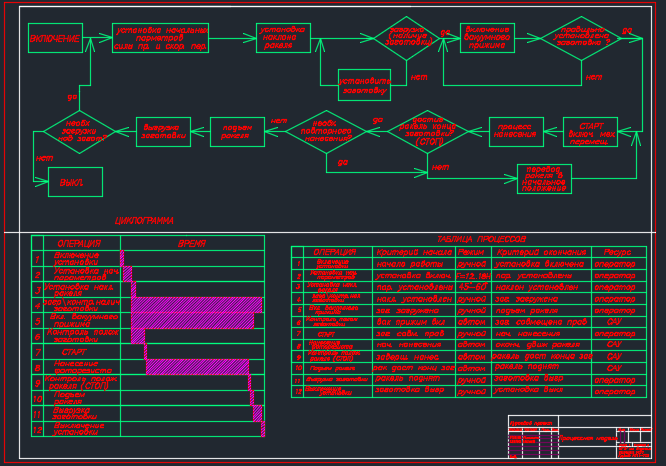
Task: Click cyclogram row 5 'Вкл. вакуумного прижима'
Action: pos(84,320)
